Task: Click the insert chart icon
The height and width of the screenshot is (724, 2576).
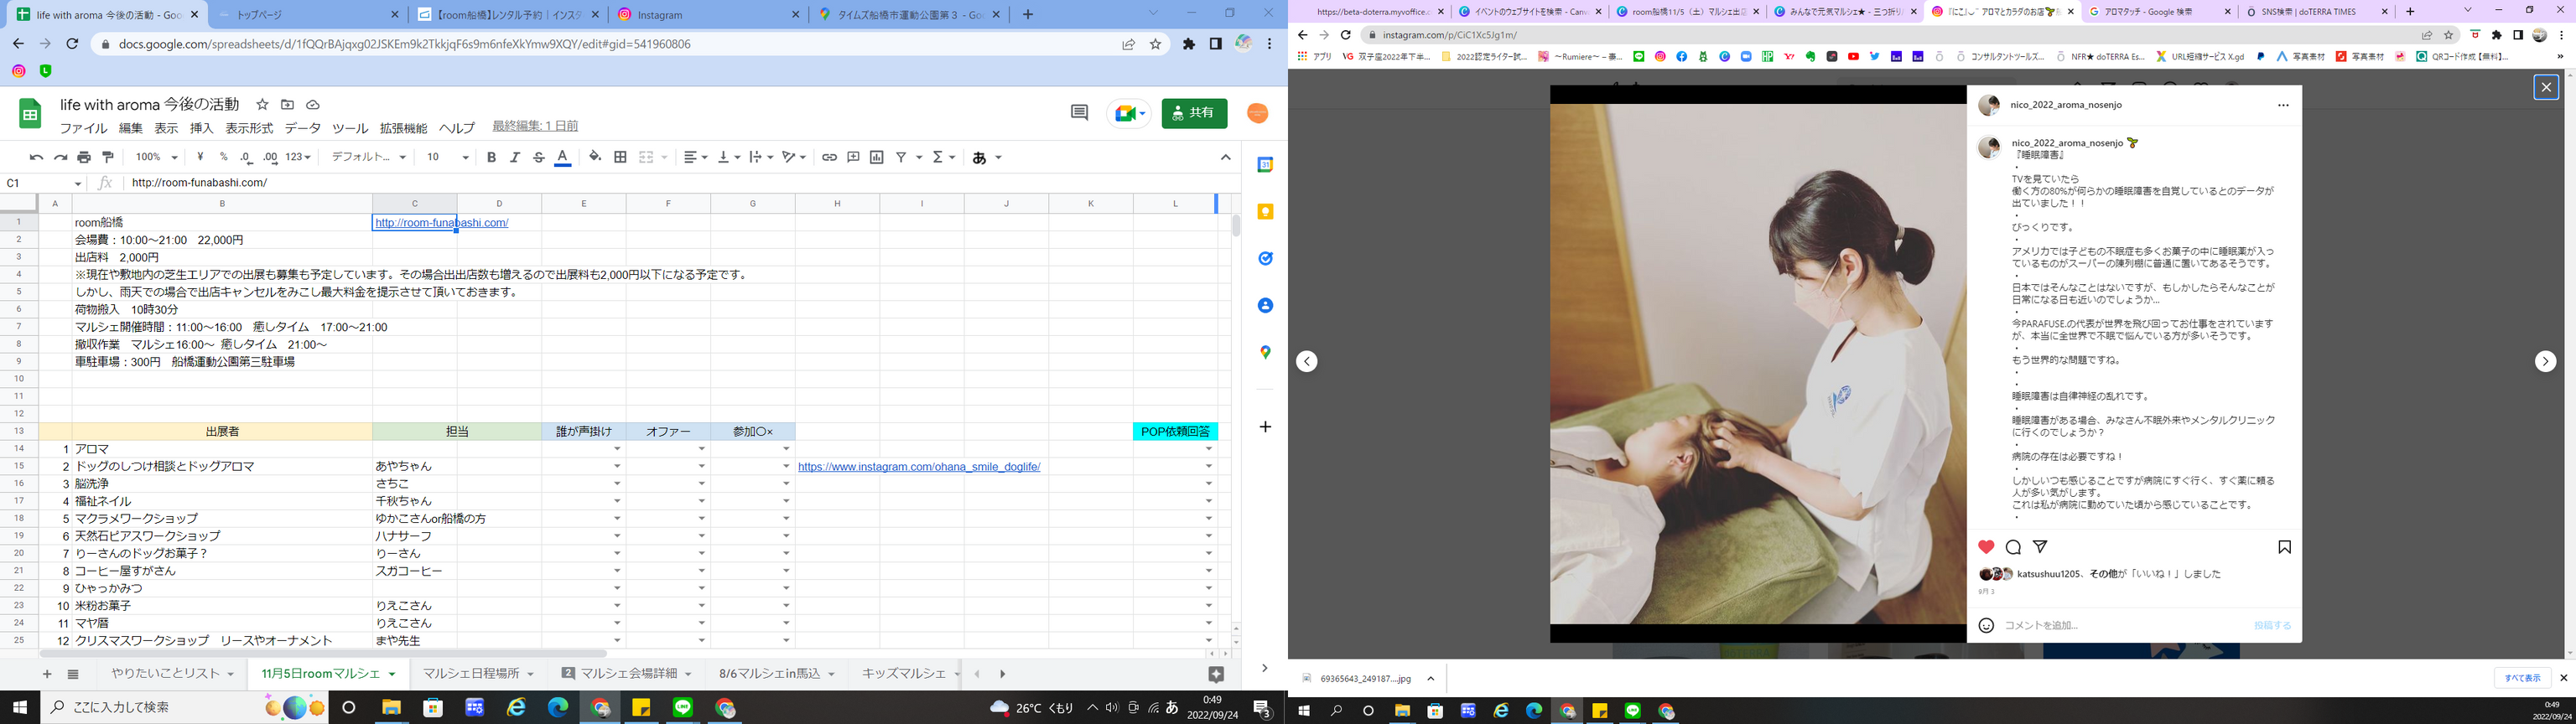Action: pos(877,157)
